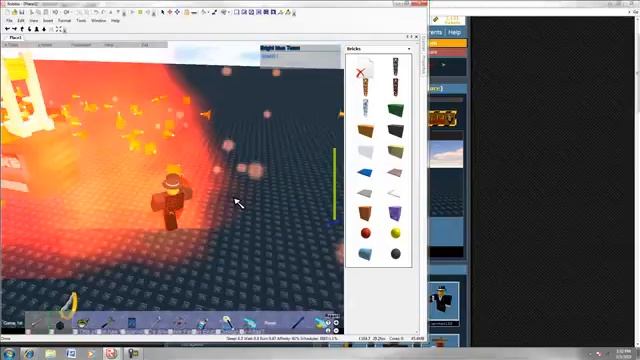The image size is (640, 360).
Task: Select the arrow pointer tool in toolbar
Action: click(x=162, y=12)
